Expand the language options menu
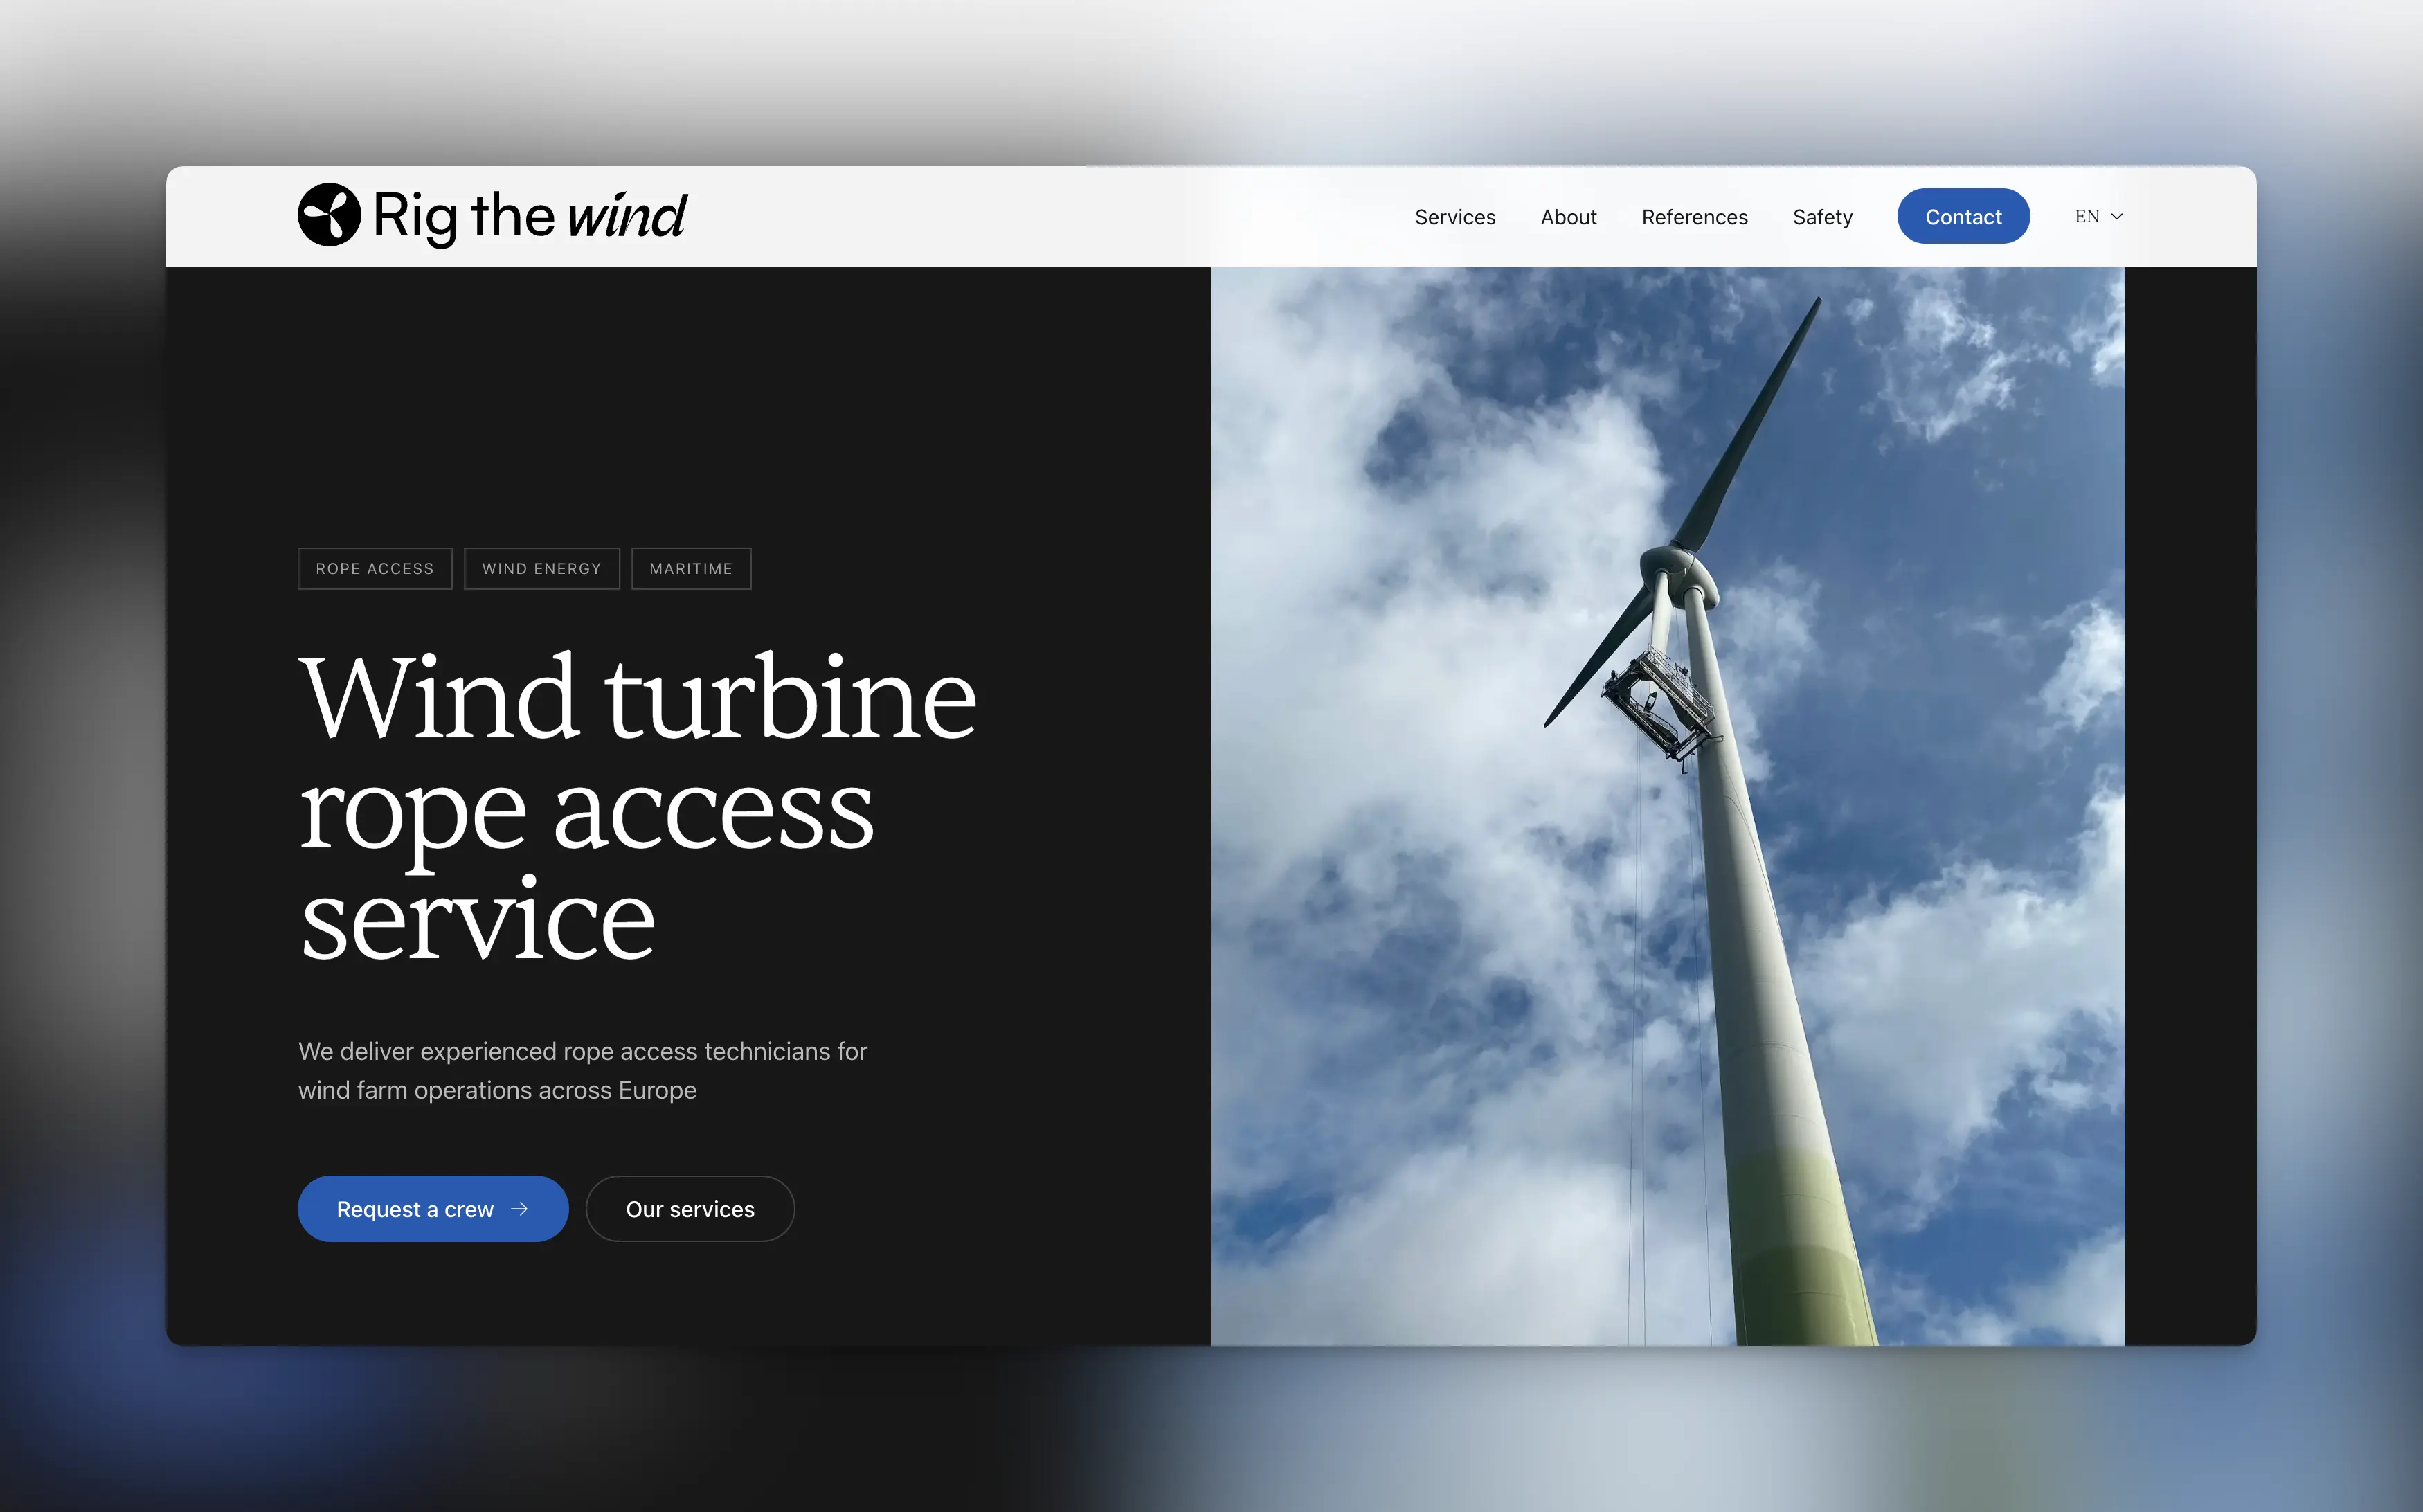This screenshot has width=2423, height=1512. click(x=2096, y=216)
